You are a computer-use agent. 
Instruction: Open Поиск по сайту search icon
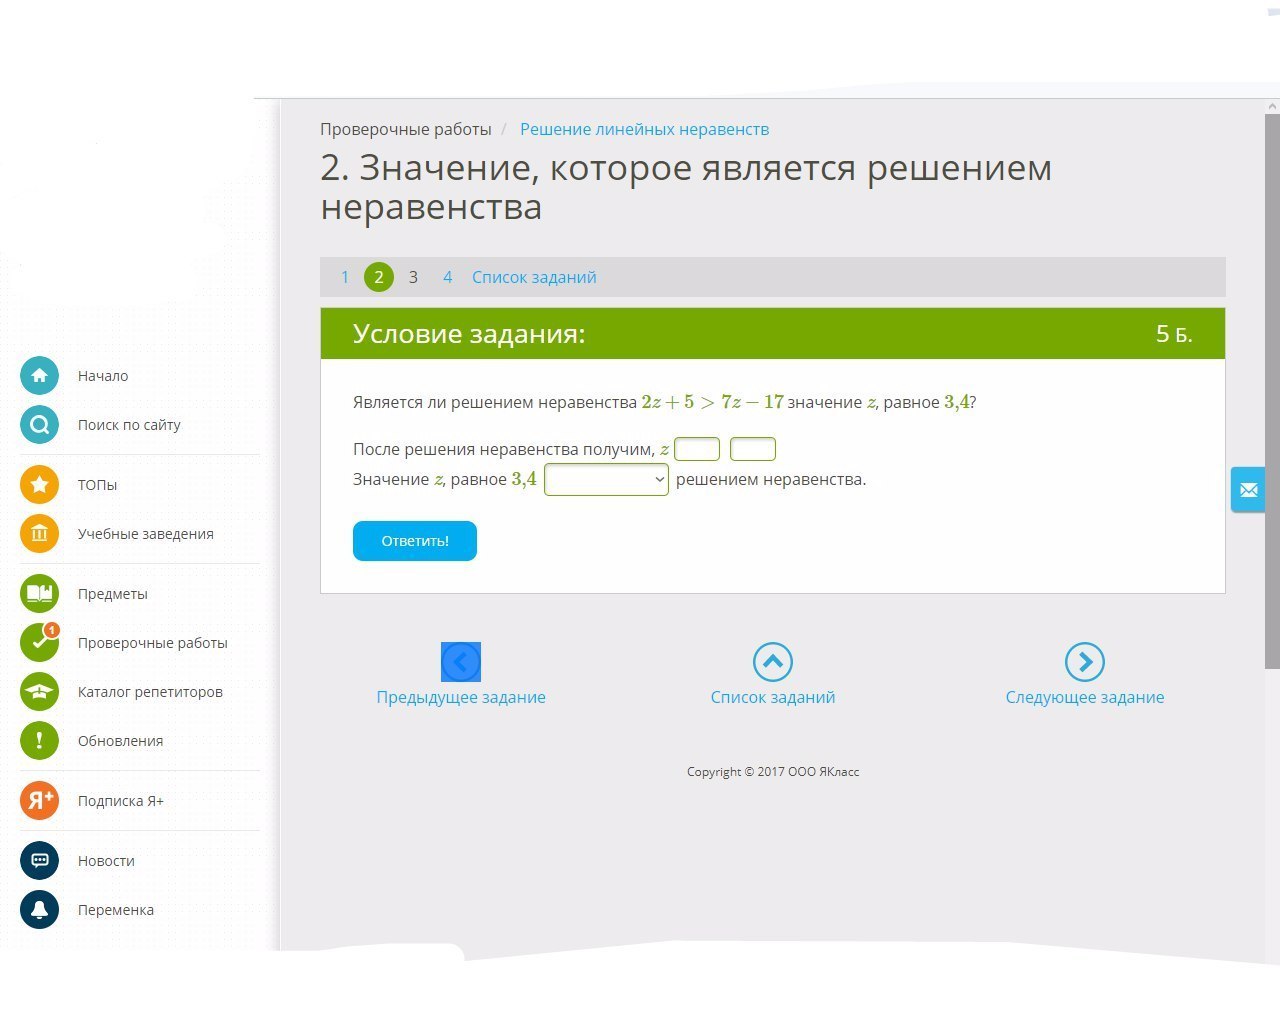tap(39, 425)
